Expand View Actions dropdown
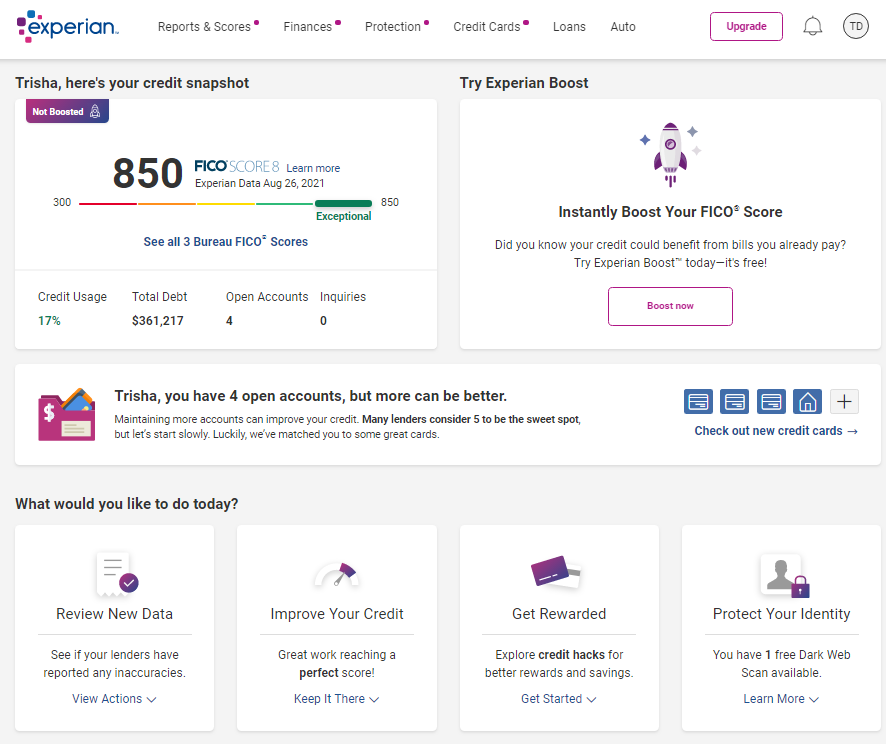This screenshot has height=744, width=886. tap(114, 699)
